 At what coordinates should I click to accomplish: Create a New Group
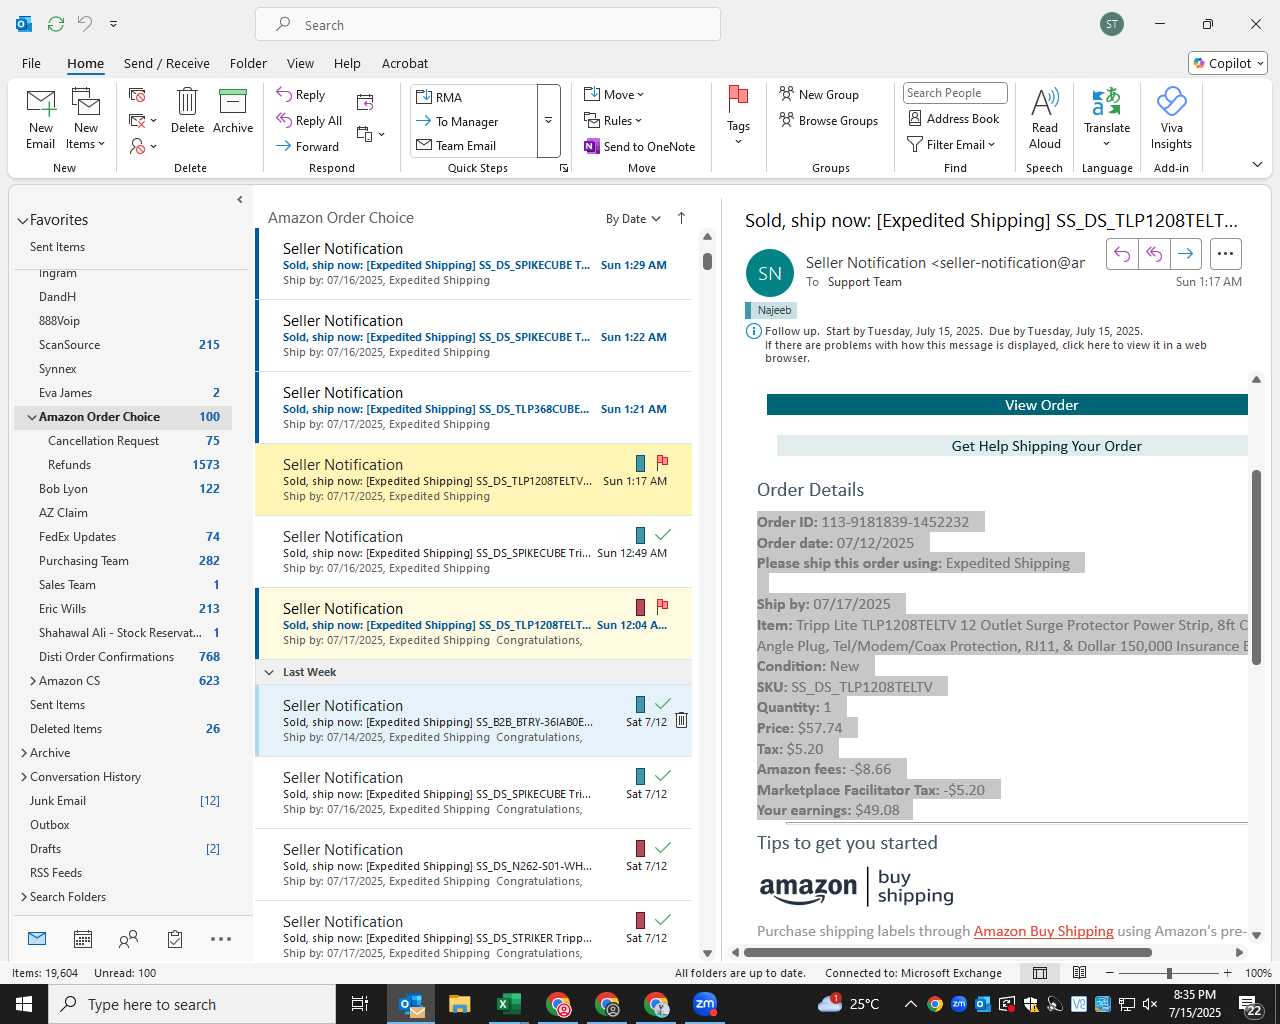819,94
